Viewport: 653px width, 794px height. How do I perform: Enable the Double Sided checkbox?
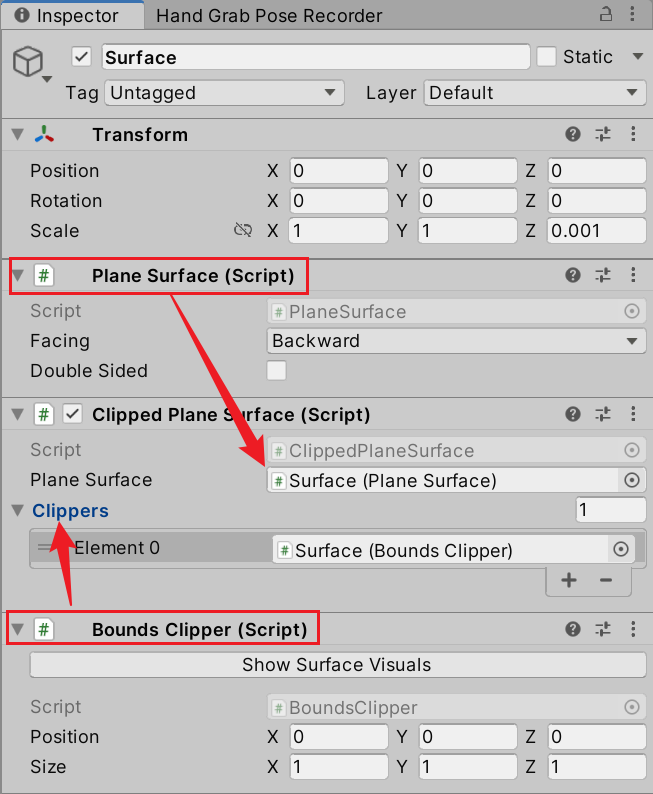click(x=276, y=370)
